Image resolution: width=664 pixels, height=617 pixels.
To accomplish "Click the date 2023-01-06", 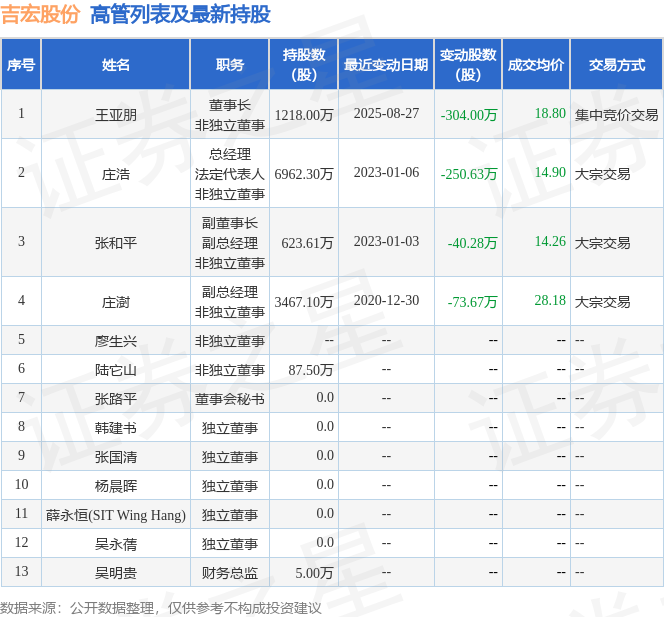I will [x=386, y=172].
